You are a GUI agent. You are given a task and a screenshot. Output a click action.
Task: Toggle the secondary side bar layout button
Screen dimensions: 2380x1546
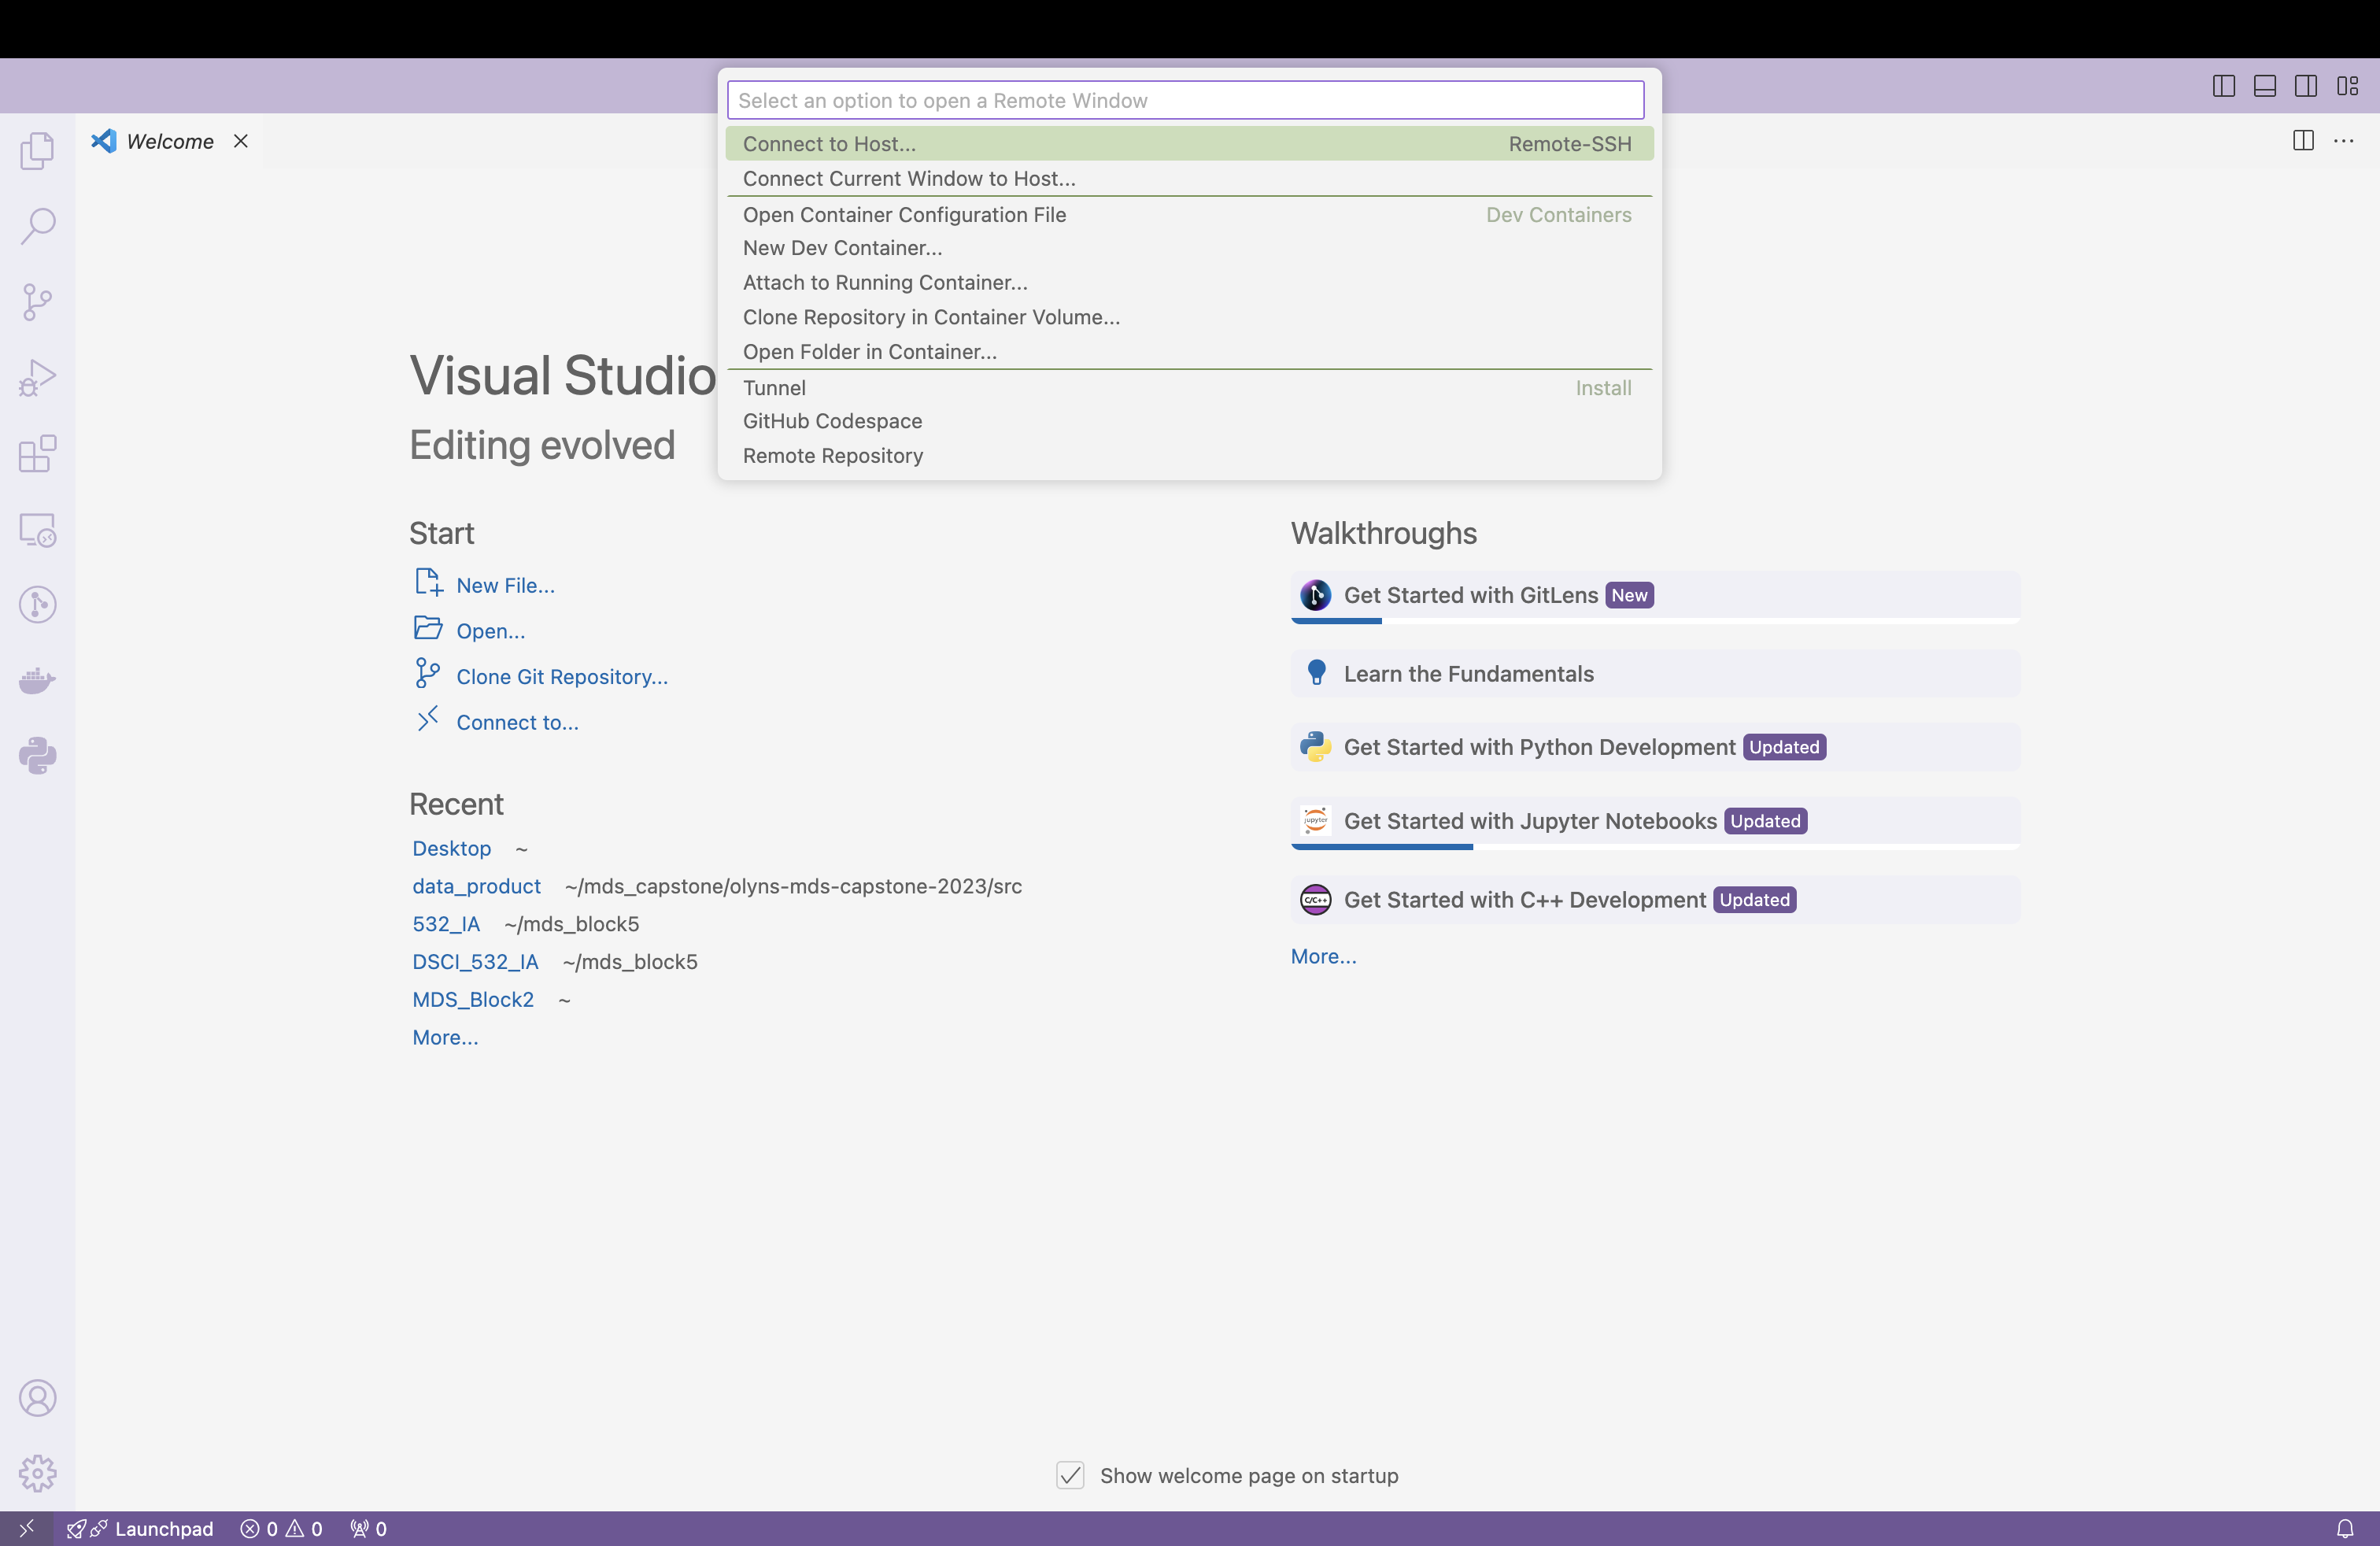pyautogui.click(x=2306, y=86)
